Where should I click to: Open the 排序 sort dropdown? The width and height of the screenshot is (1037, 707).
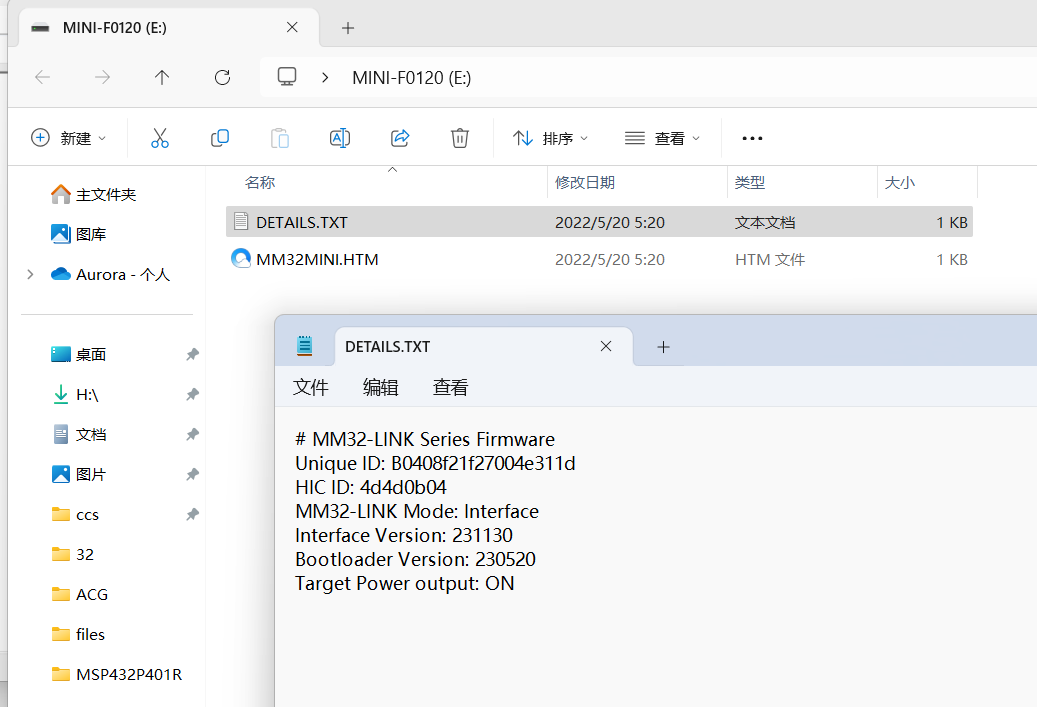tap(550, 138)
